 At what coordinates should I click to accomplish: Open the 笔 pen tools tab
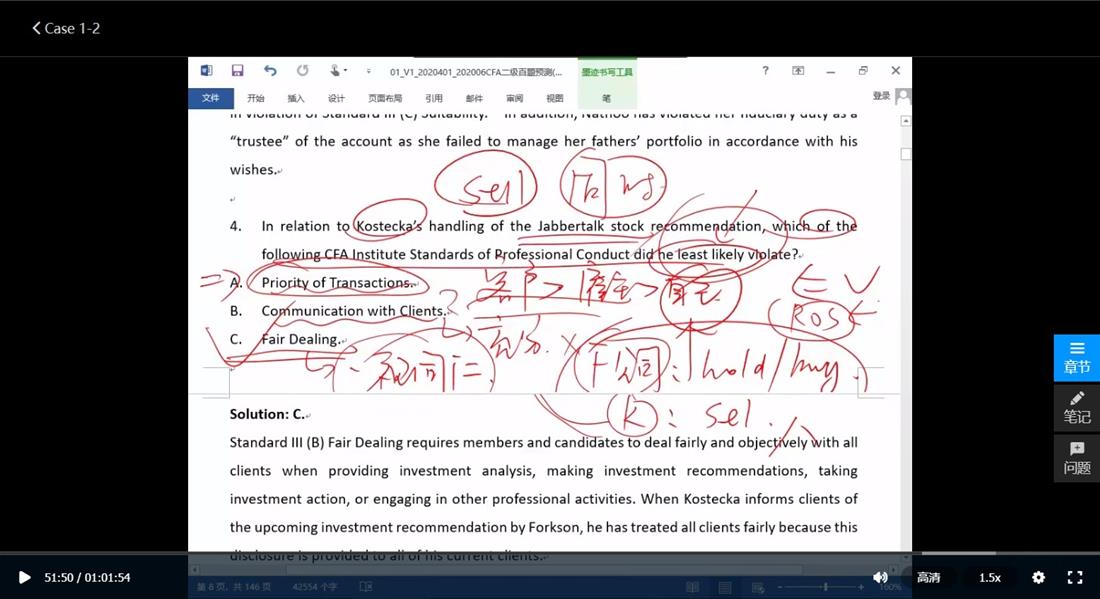[x=607, y=98]
